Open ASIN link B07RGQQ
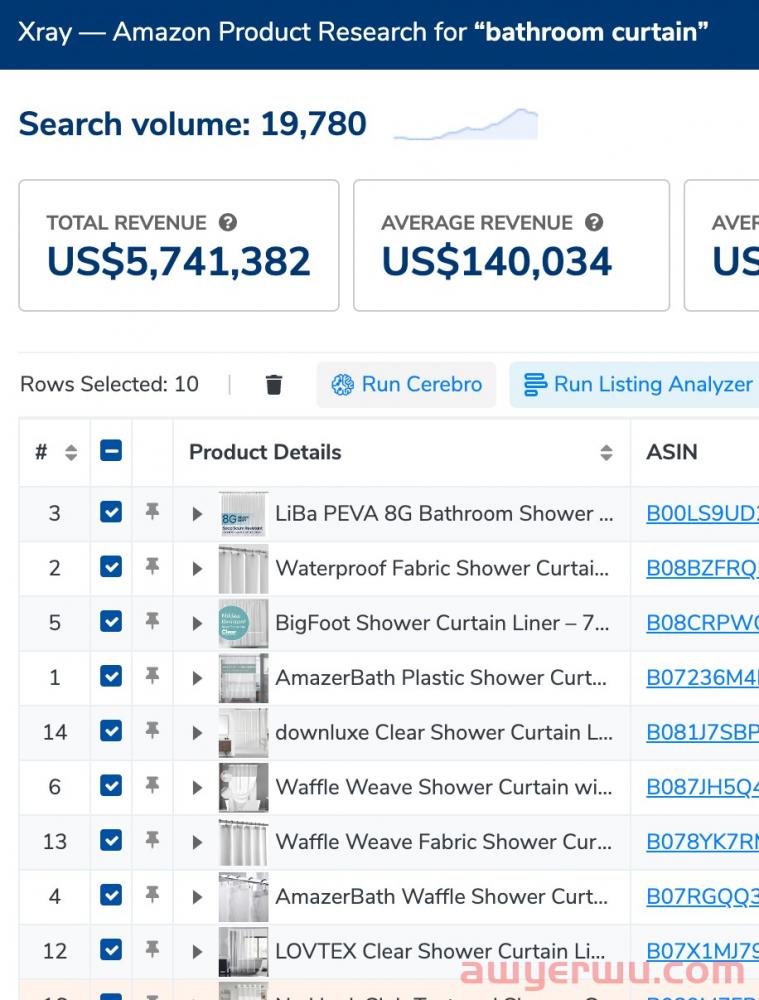Image resolution: width=759 pixels, height=1000 pixels. click(702, 897)
